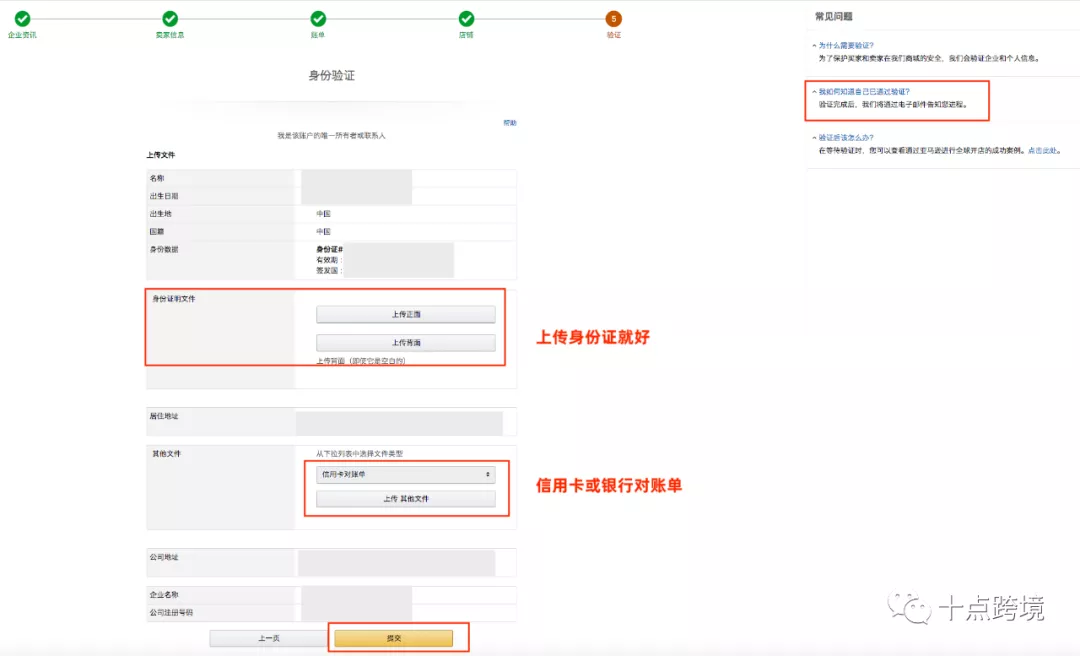Click the orange step 5 验证 circle

coord(614,19)
